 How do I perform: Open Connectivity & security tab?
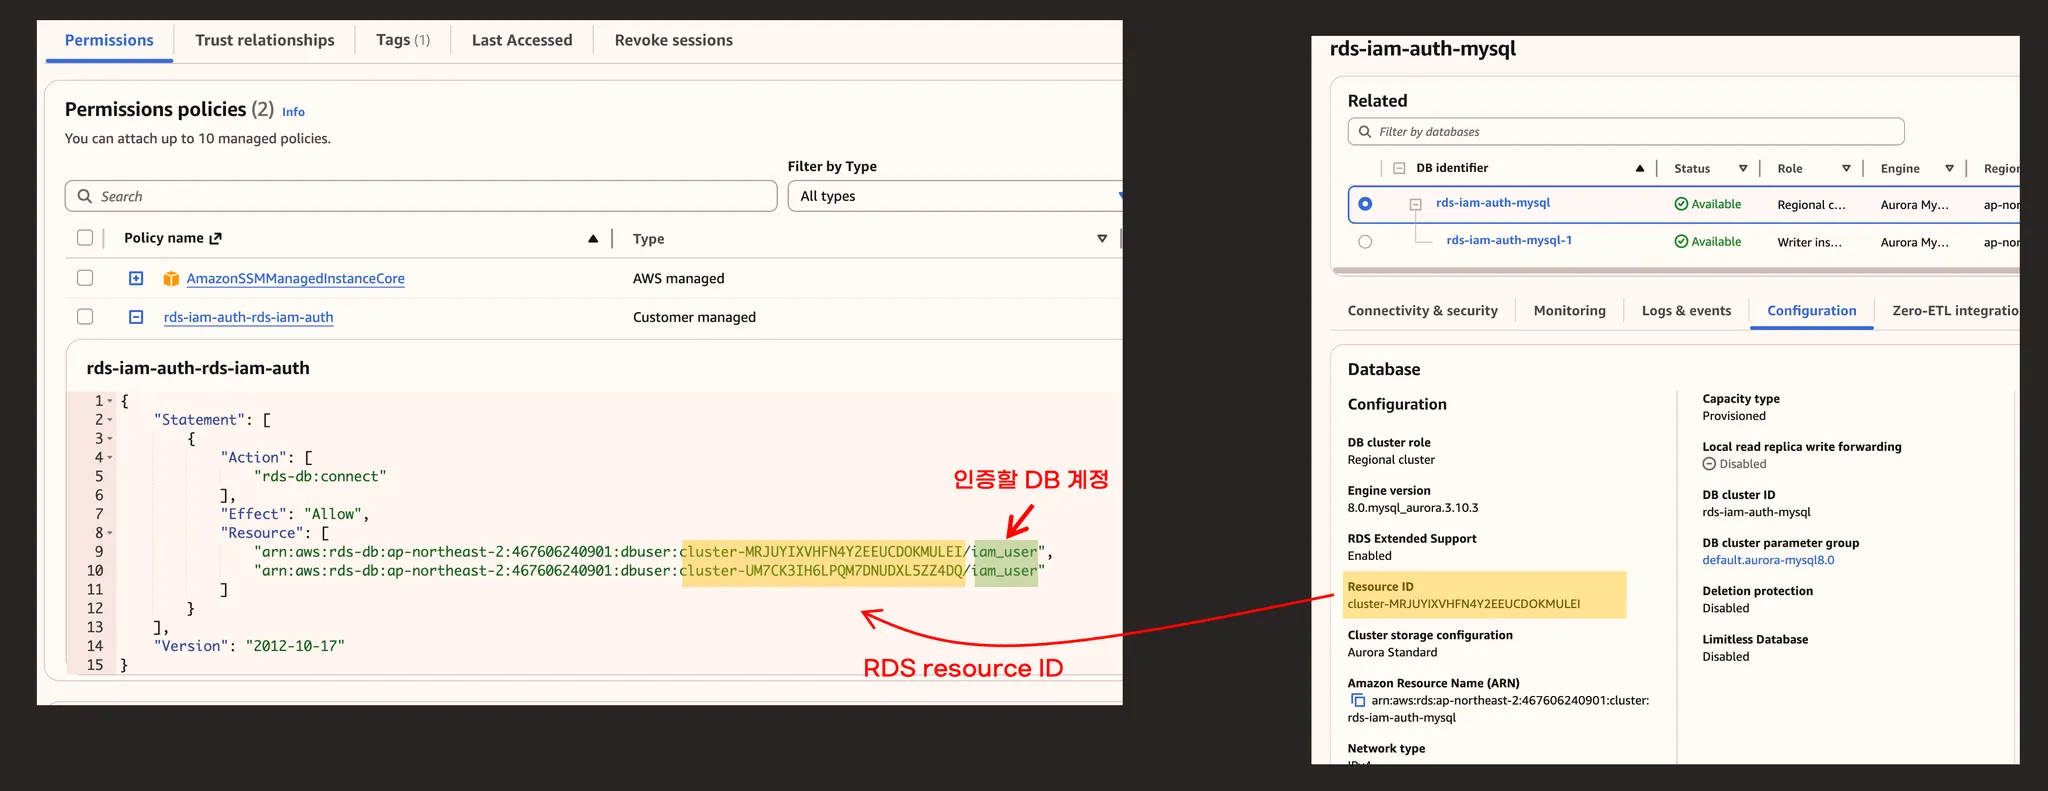pos(1423,311)
